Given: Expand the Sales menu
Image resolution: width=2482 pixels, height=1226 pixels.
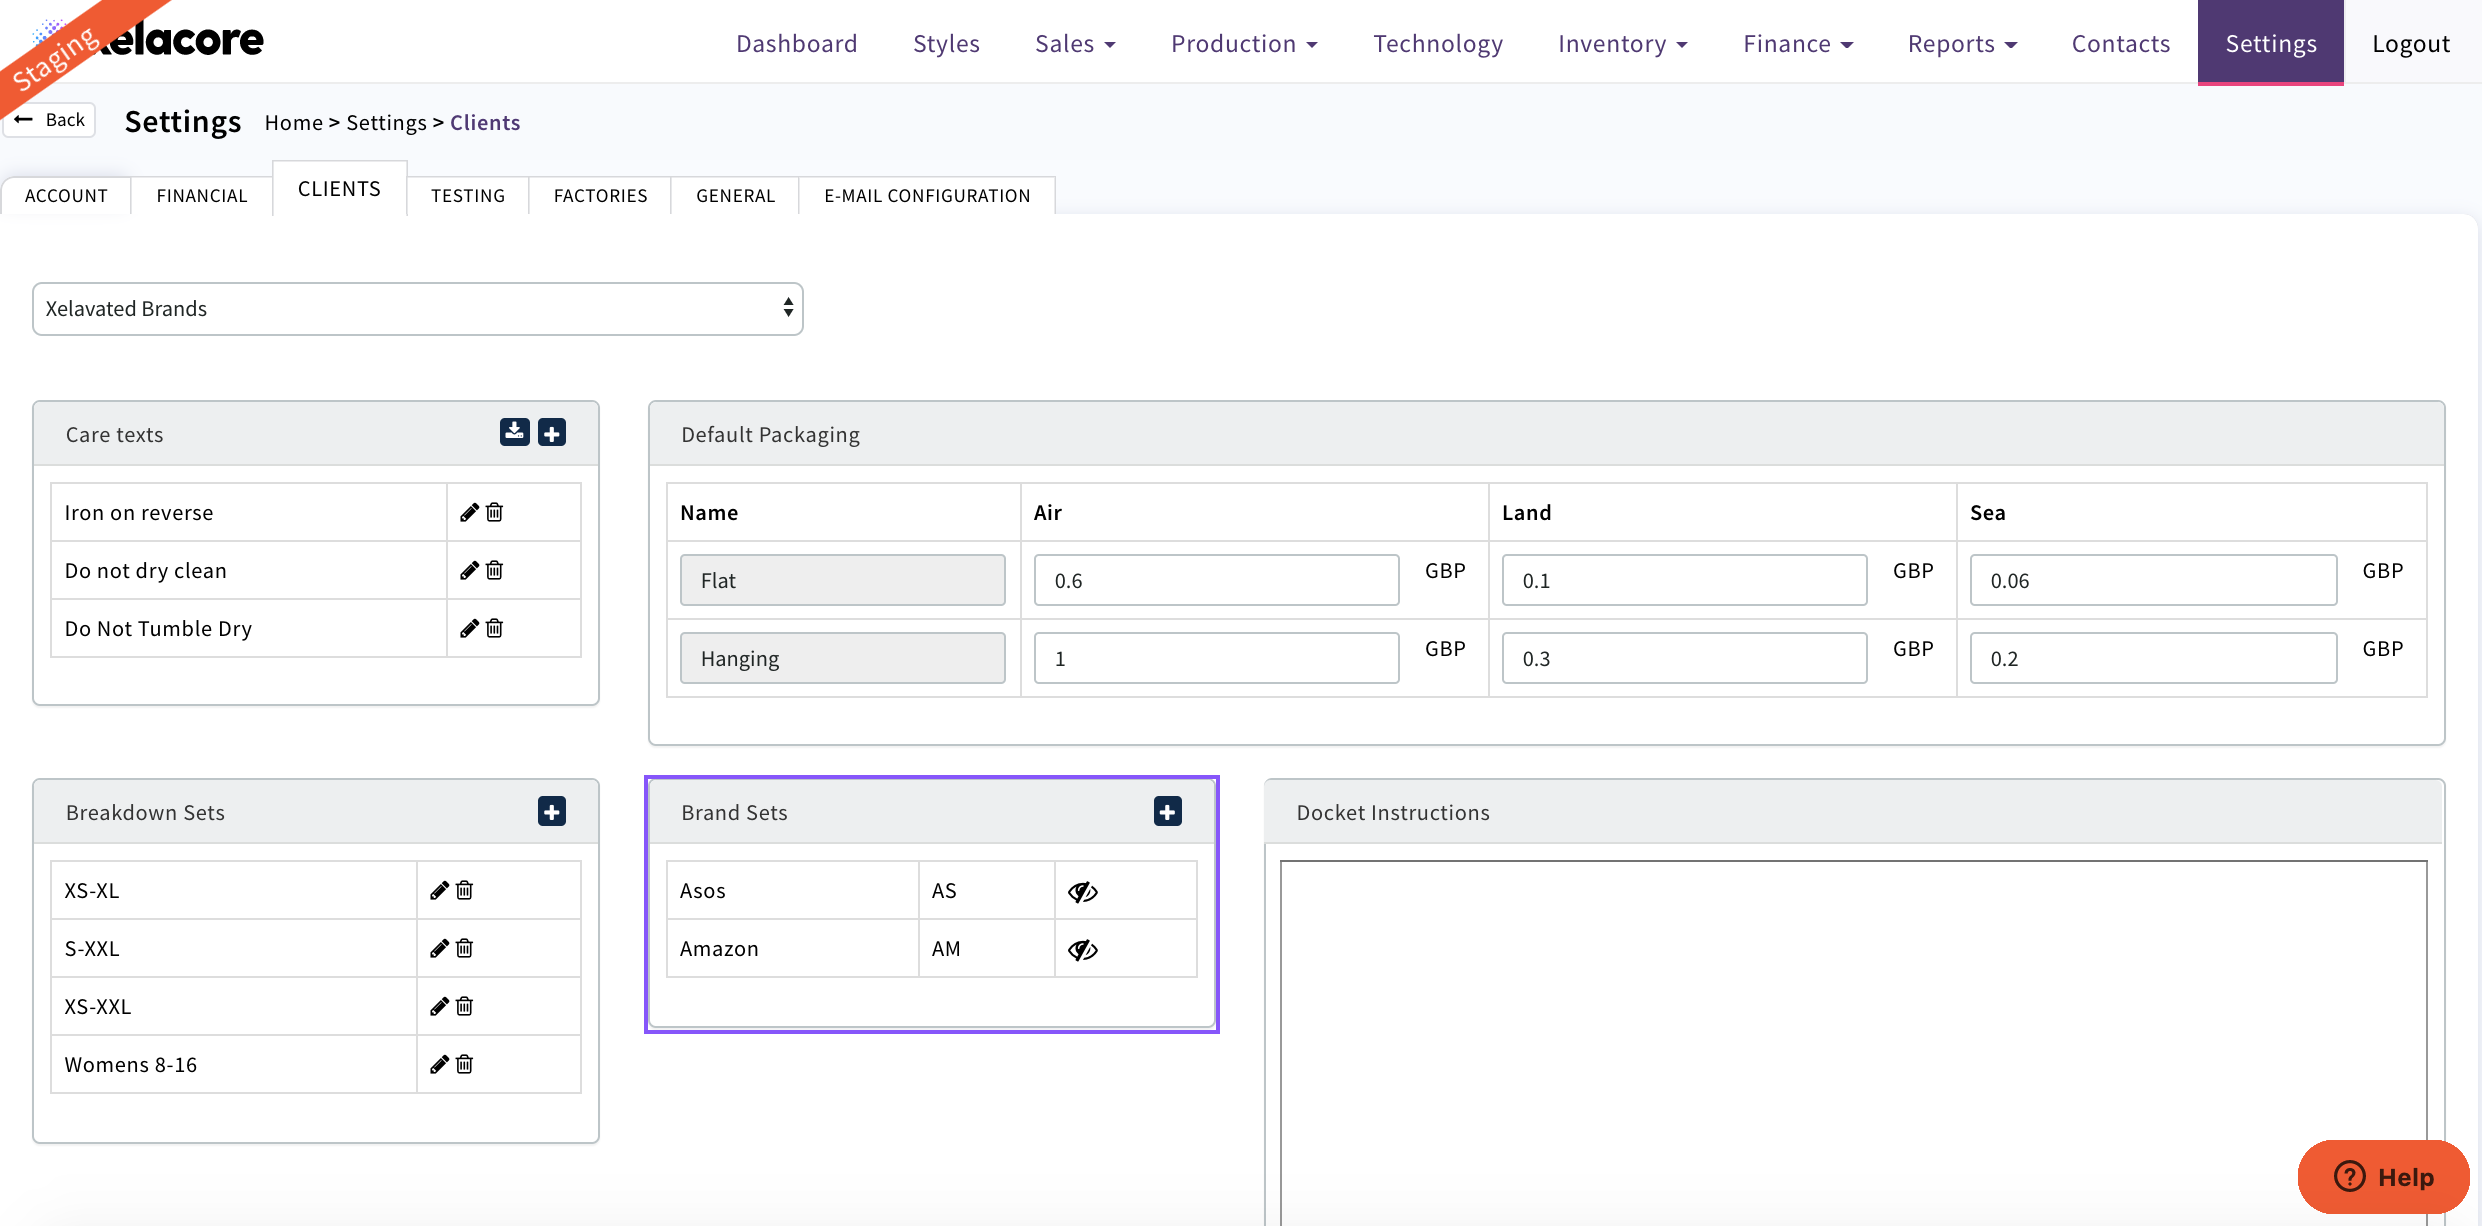Looking at the screenshot, I should [x=1075, y=44].
